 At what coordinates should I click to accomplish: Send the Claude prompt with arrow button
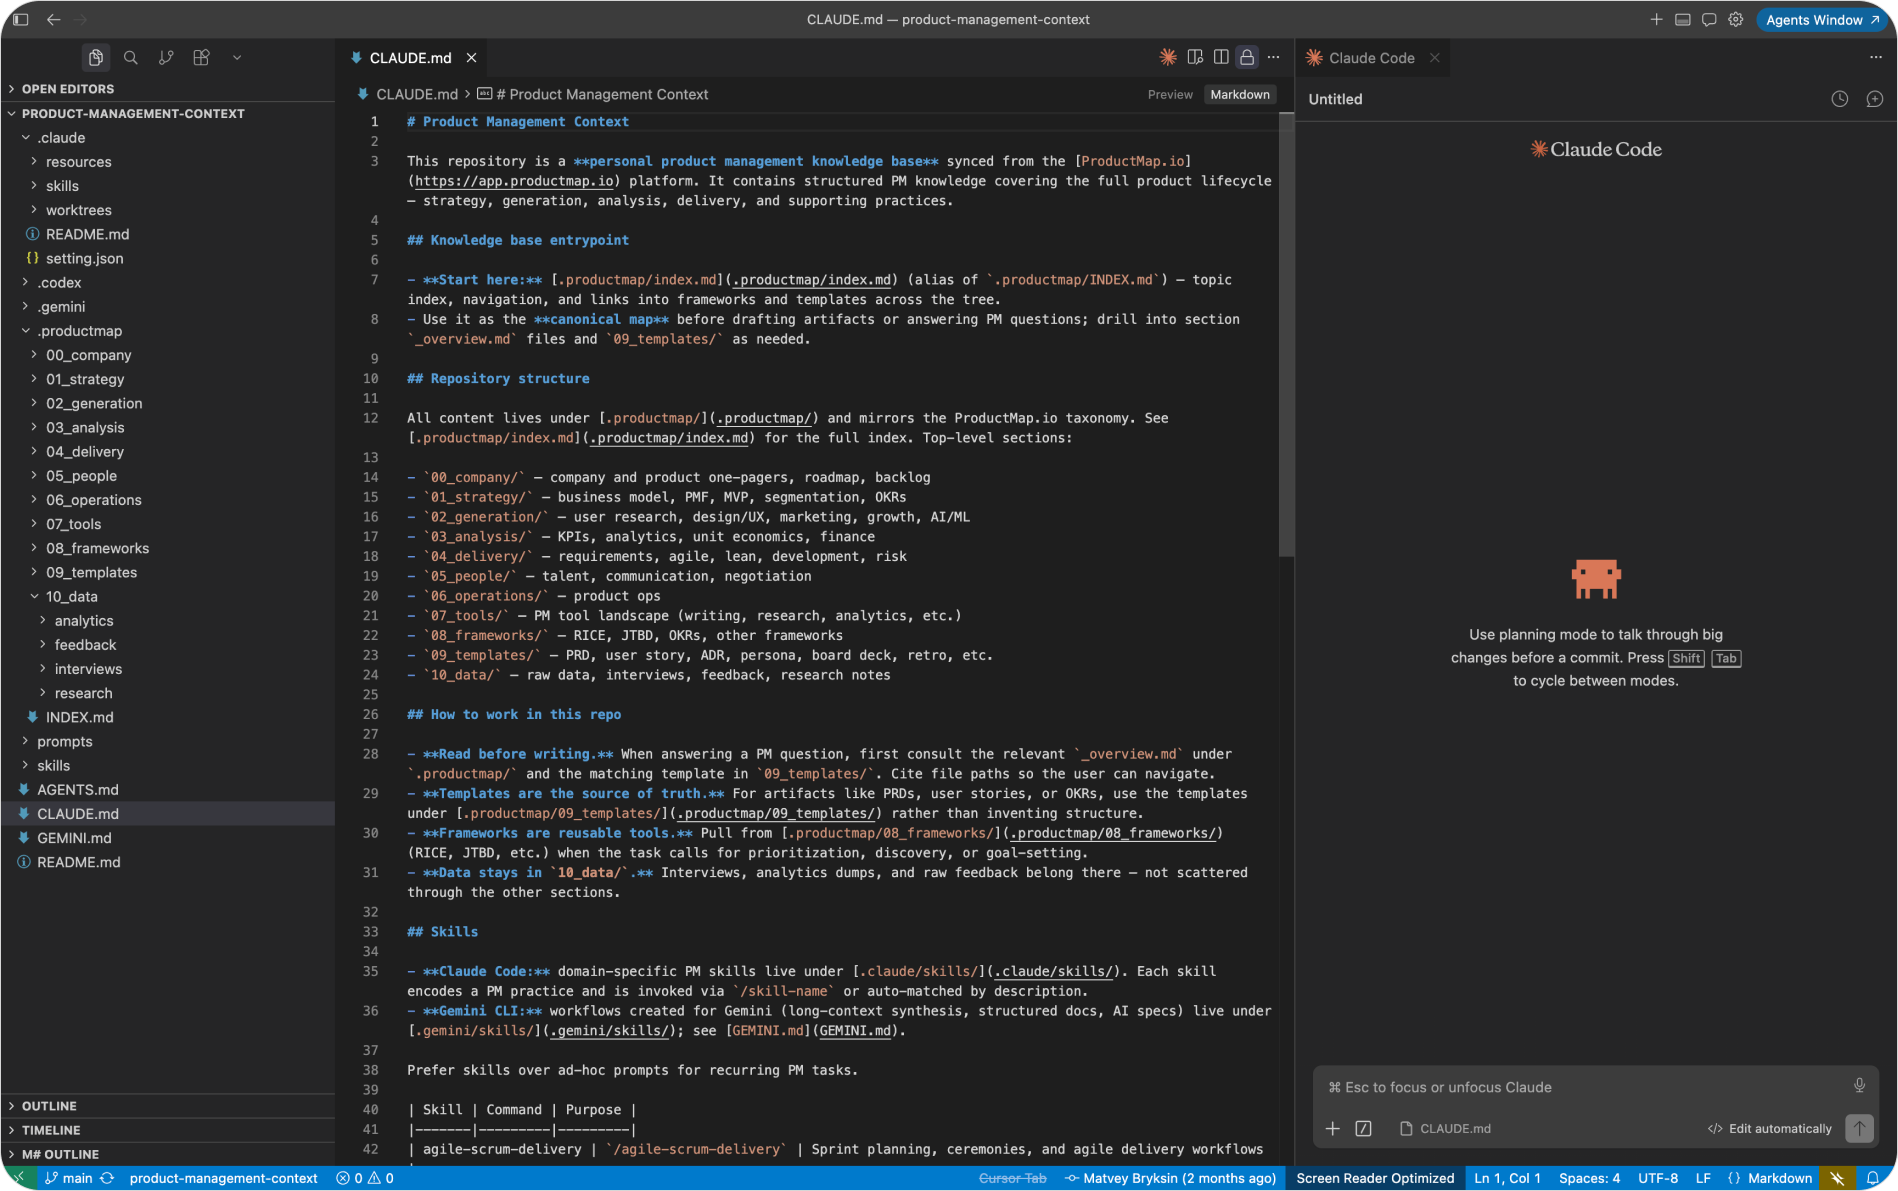[1859, 1128]
